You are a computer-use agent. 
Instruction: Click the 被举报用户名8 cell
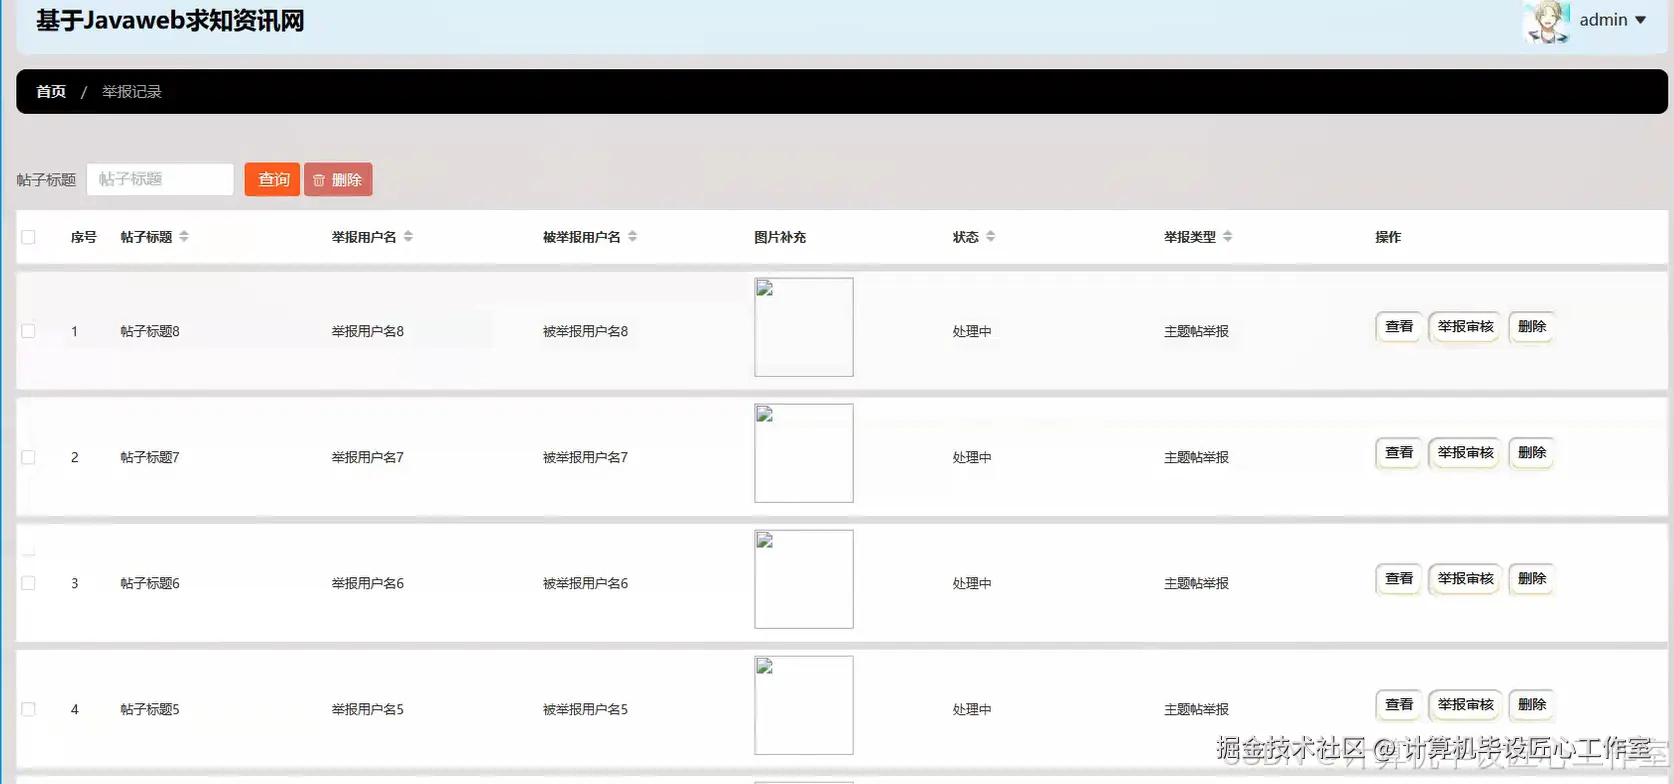coord(585,331)
